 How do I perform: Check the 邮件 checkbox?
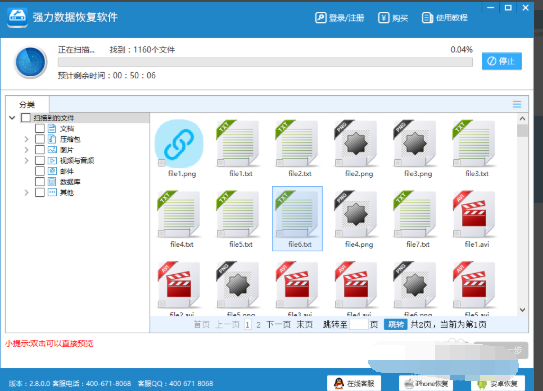coord(40,171)
